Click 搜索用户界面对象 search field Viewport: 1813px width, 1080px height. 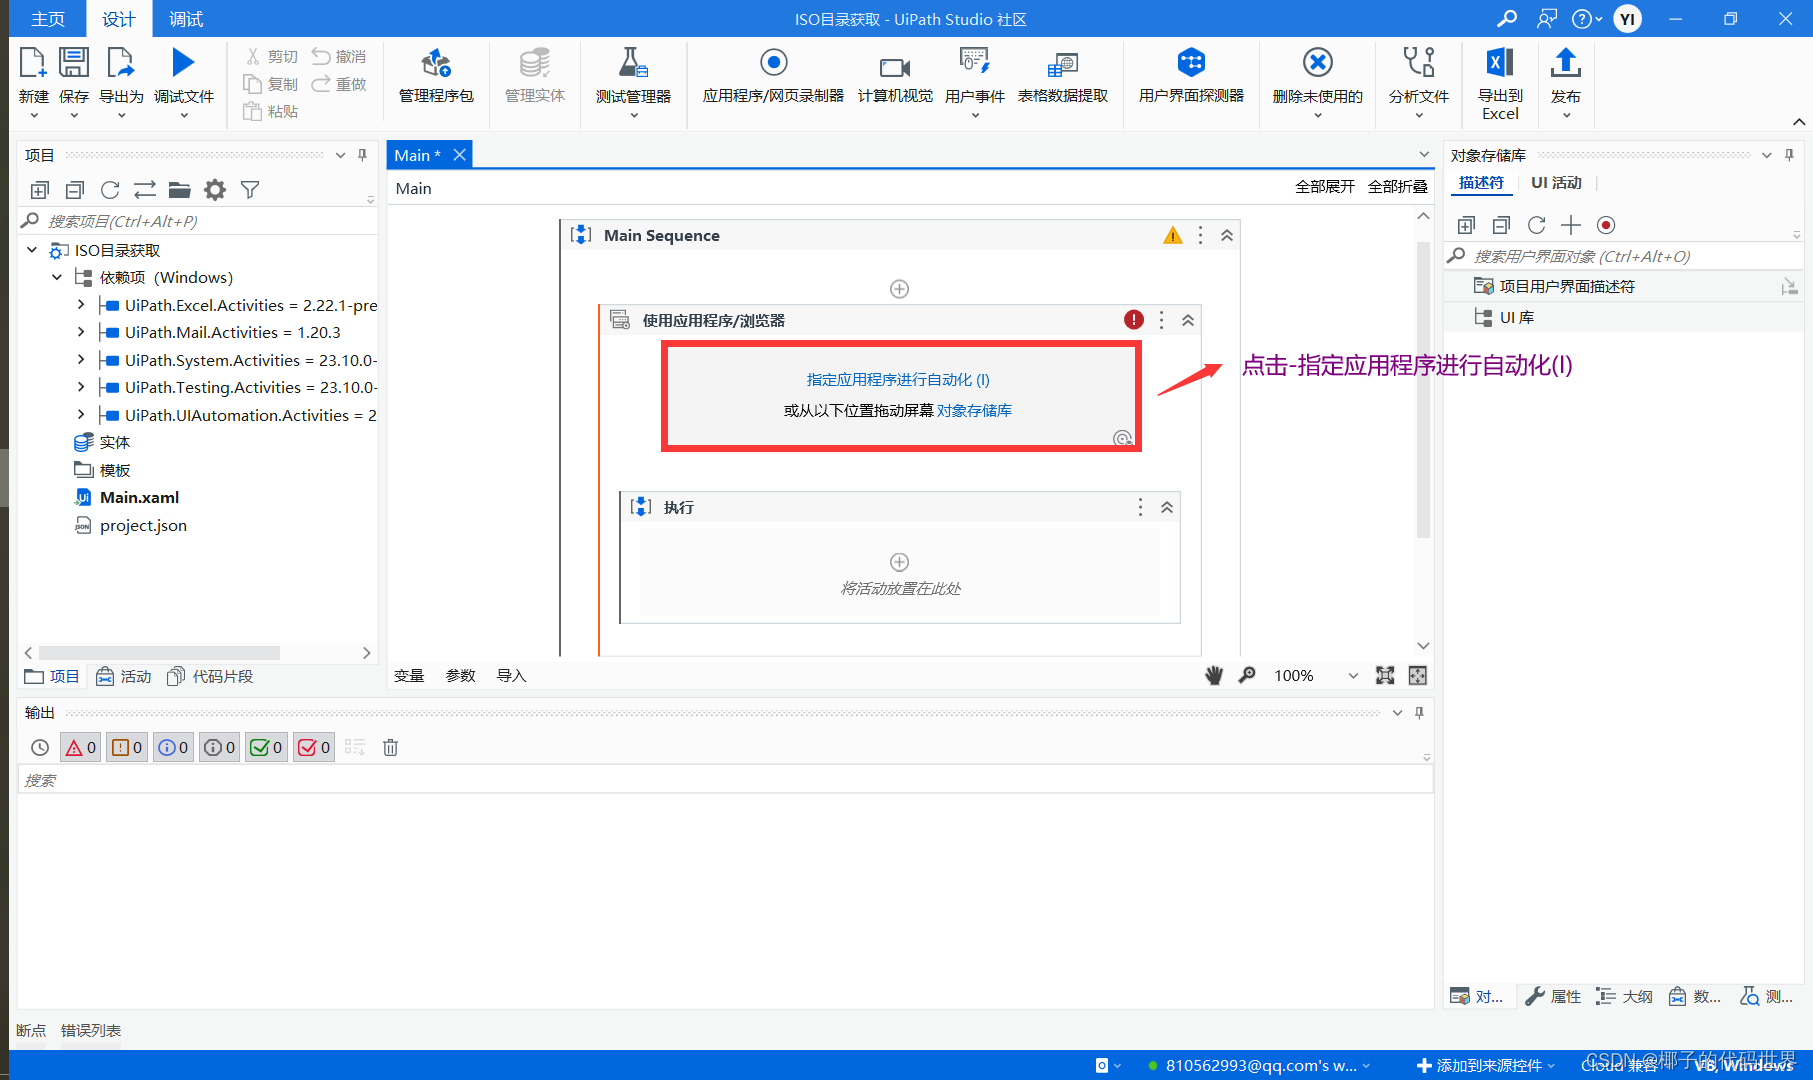coord(1624,256)
